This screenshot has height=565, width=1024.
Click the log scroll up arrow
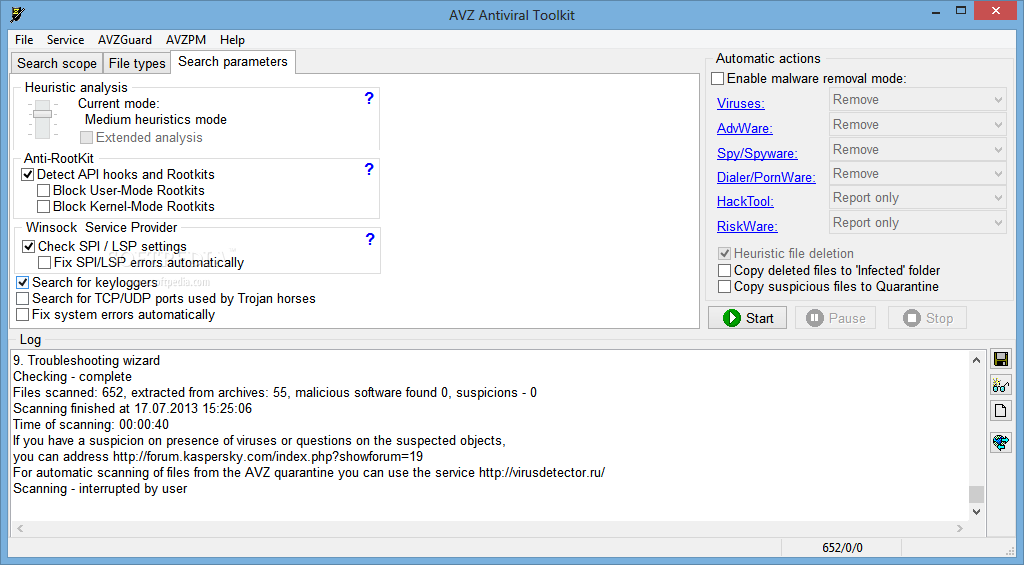(976, 360)
